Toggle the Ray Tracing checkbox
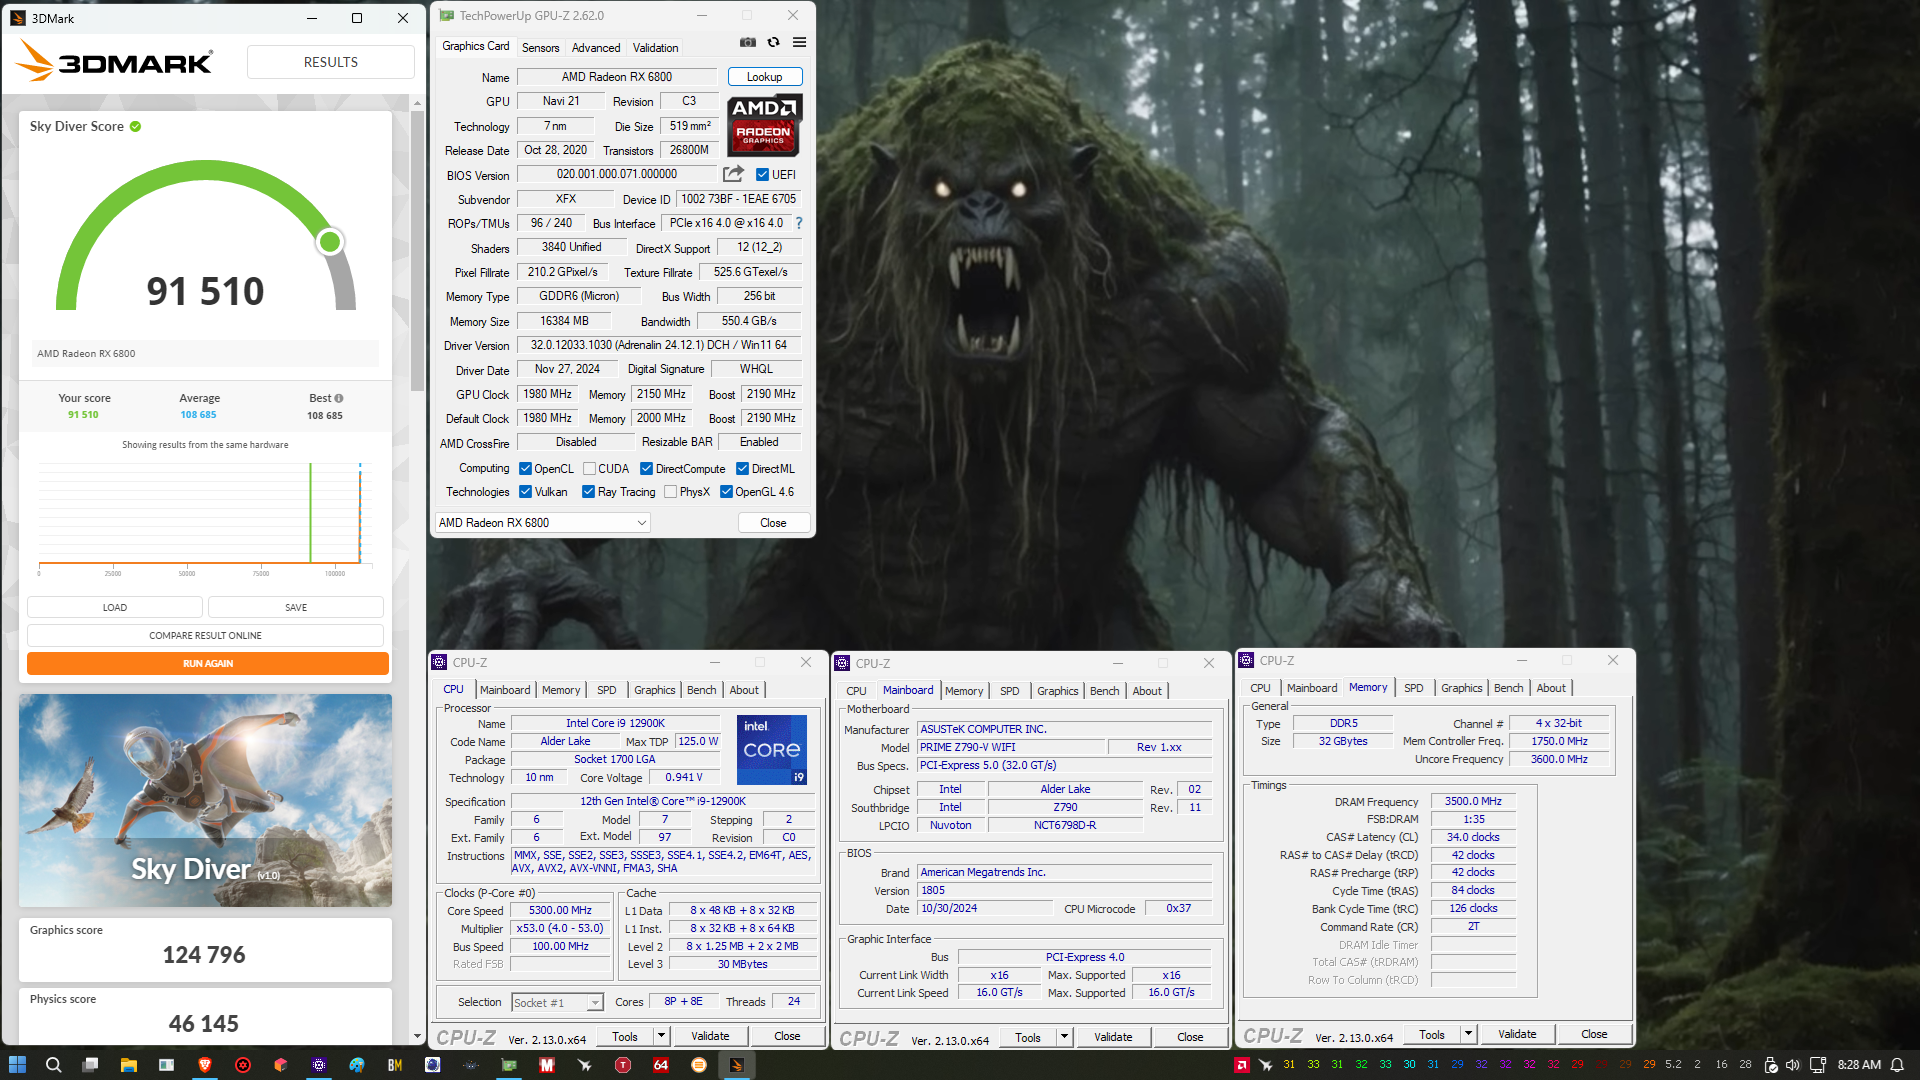Screen dimensions: 1920x1080 pos(589,491)
